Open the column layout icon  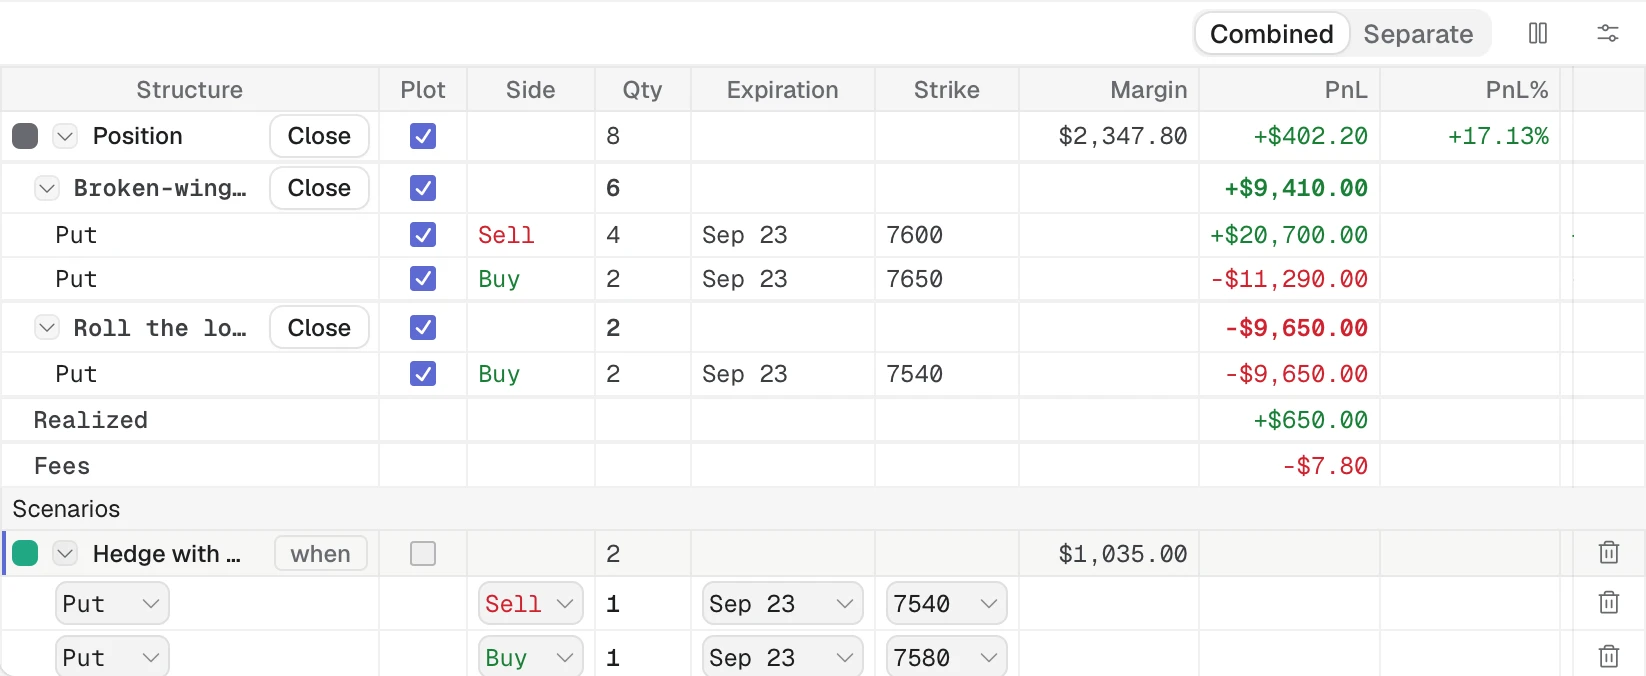coord(1538,34)
